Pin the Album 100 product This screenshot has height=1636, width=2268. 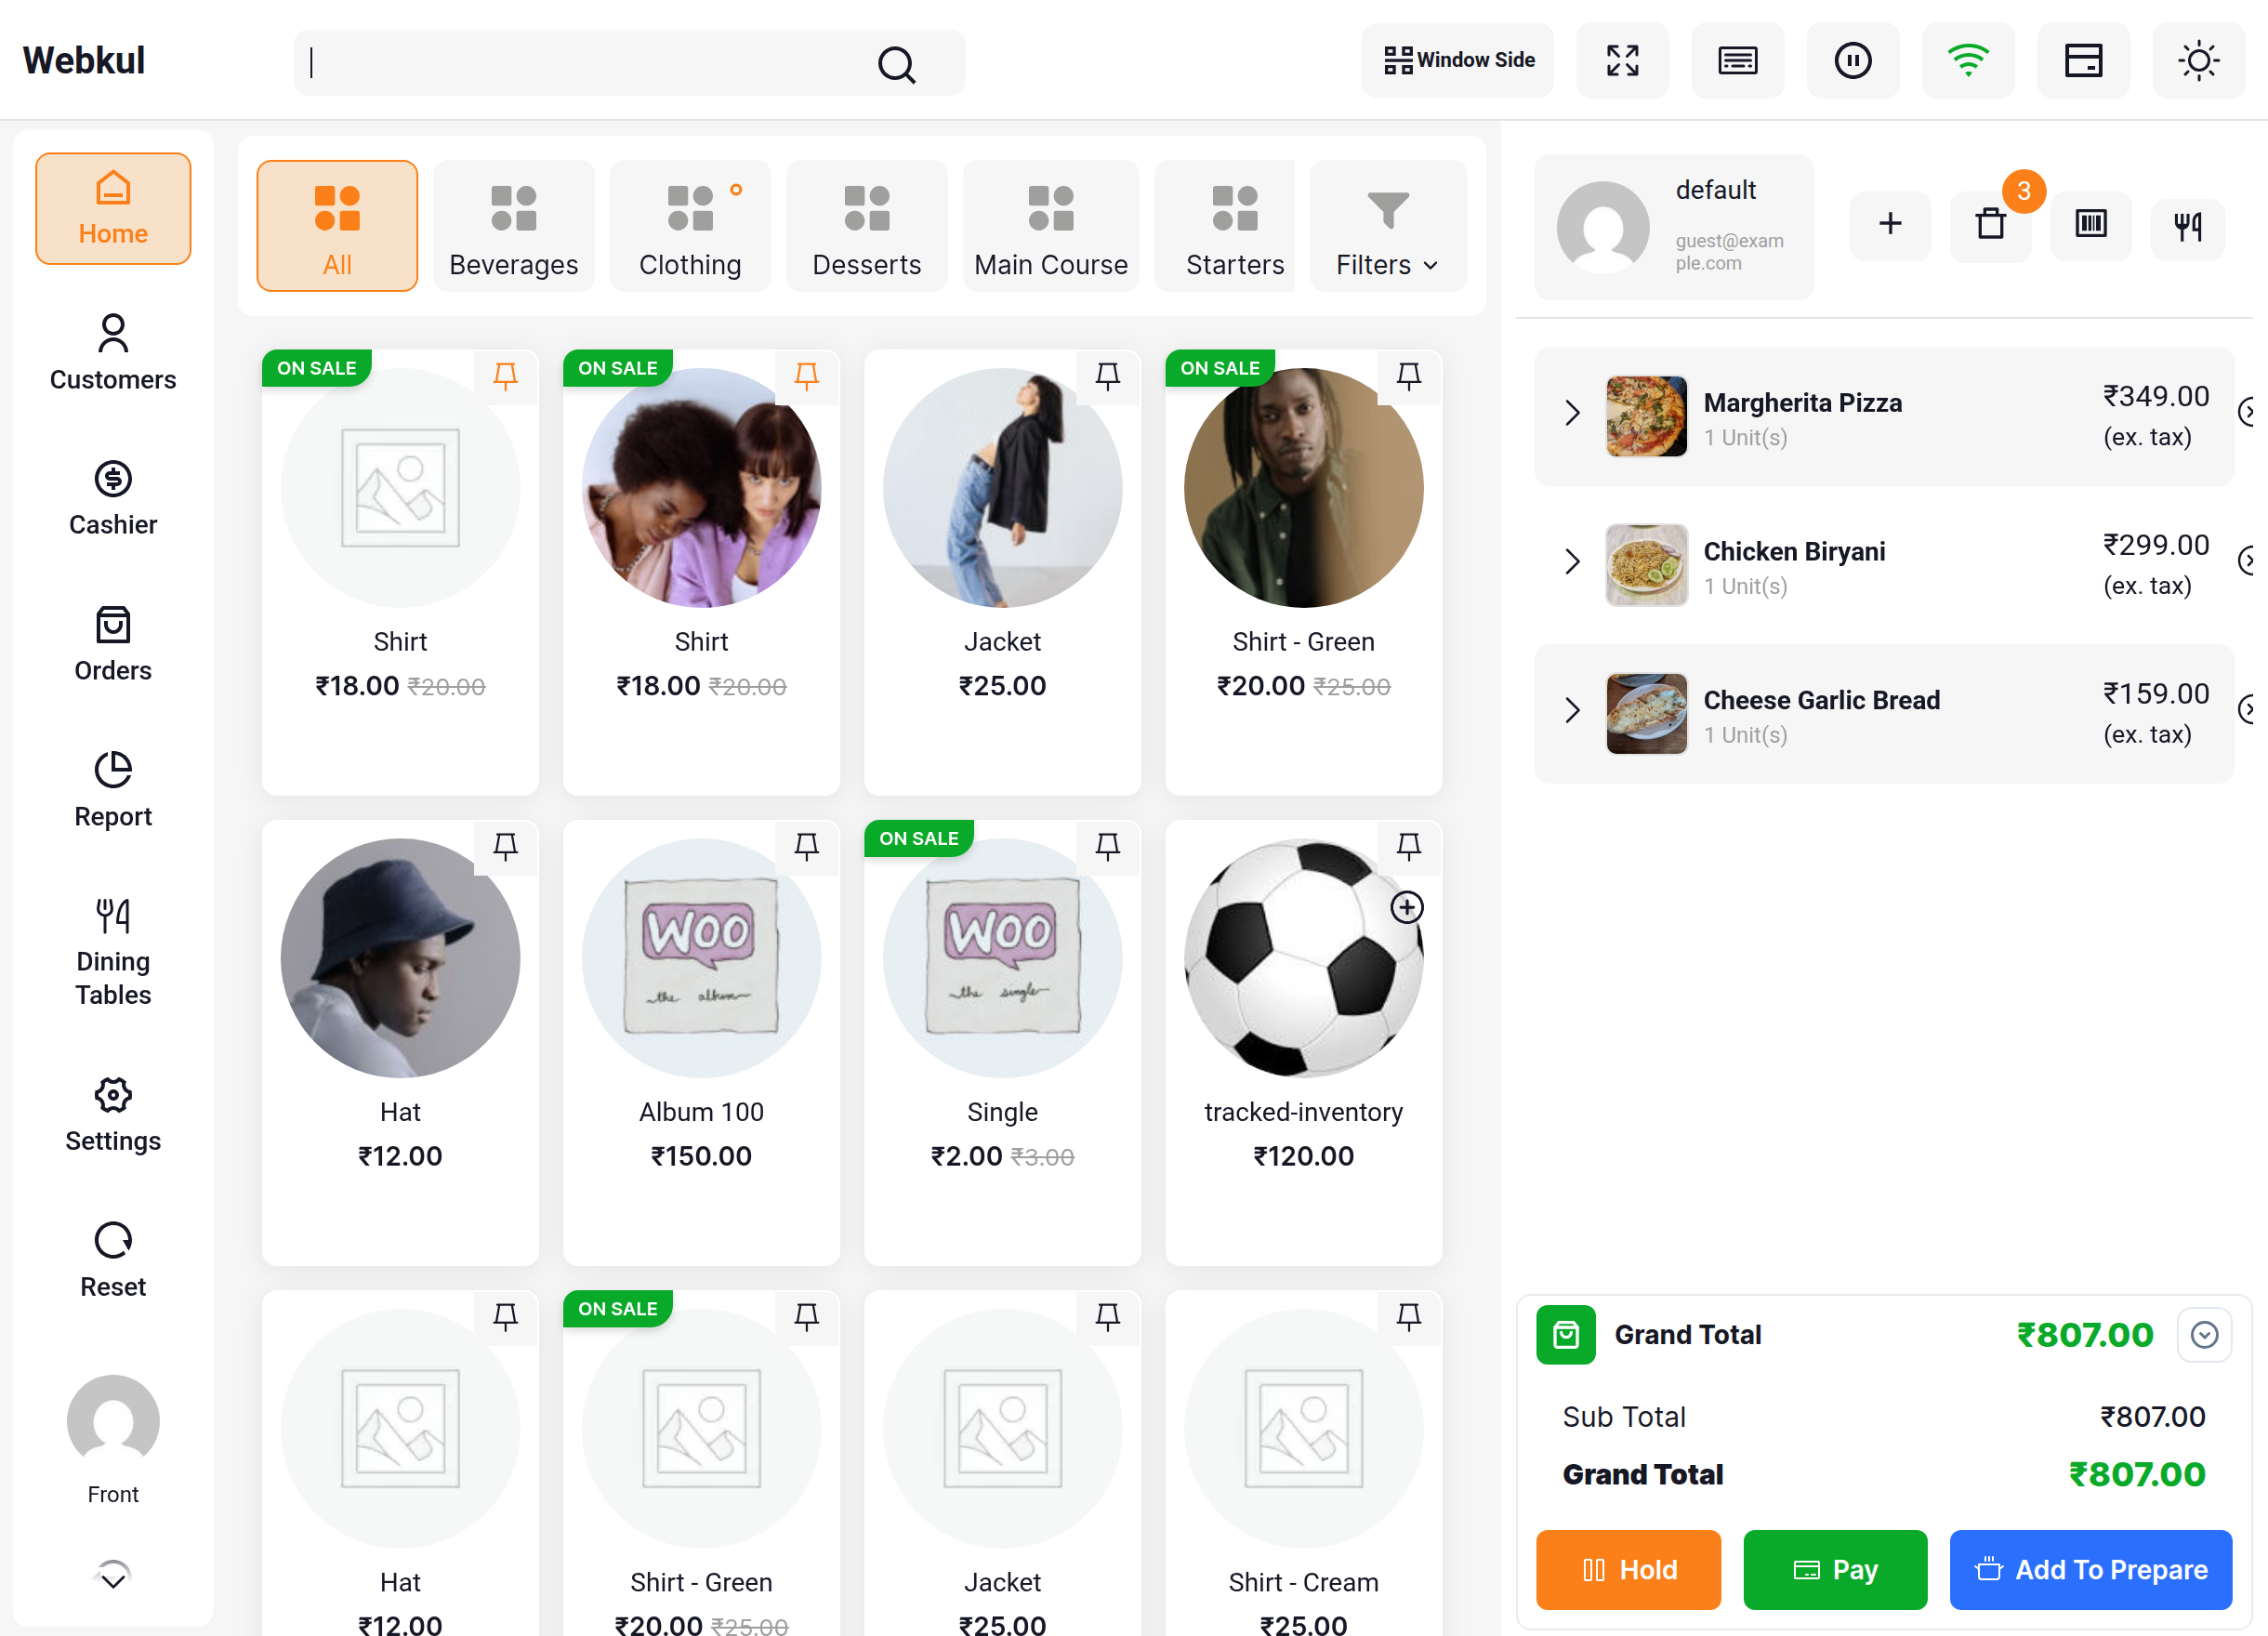pyautogui.click(x=806, y=847)
